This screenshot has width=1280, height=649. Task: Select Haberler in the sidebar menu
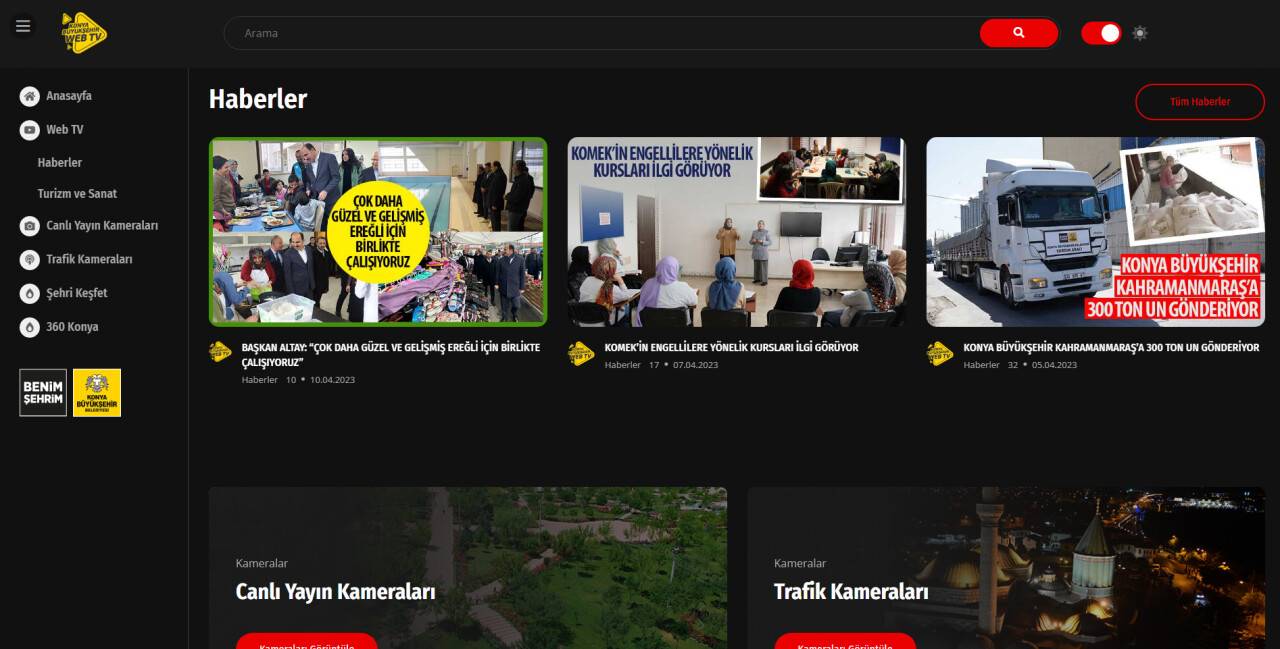click(59, 162)
